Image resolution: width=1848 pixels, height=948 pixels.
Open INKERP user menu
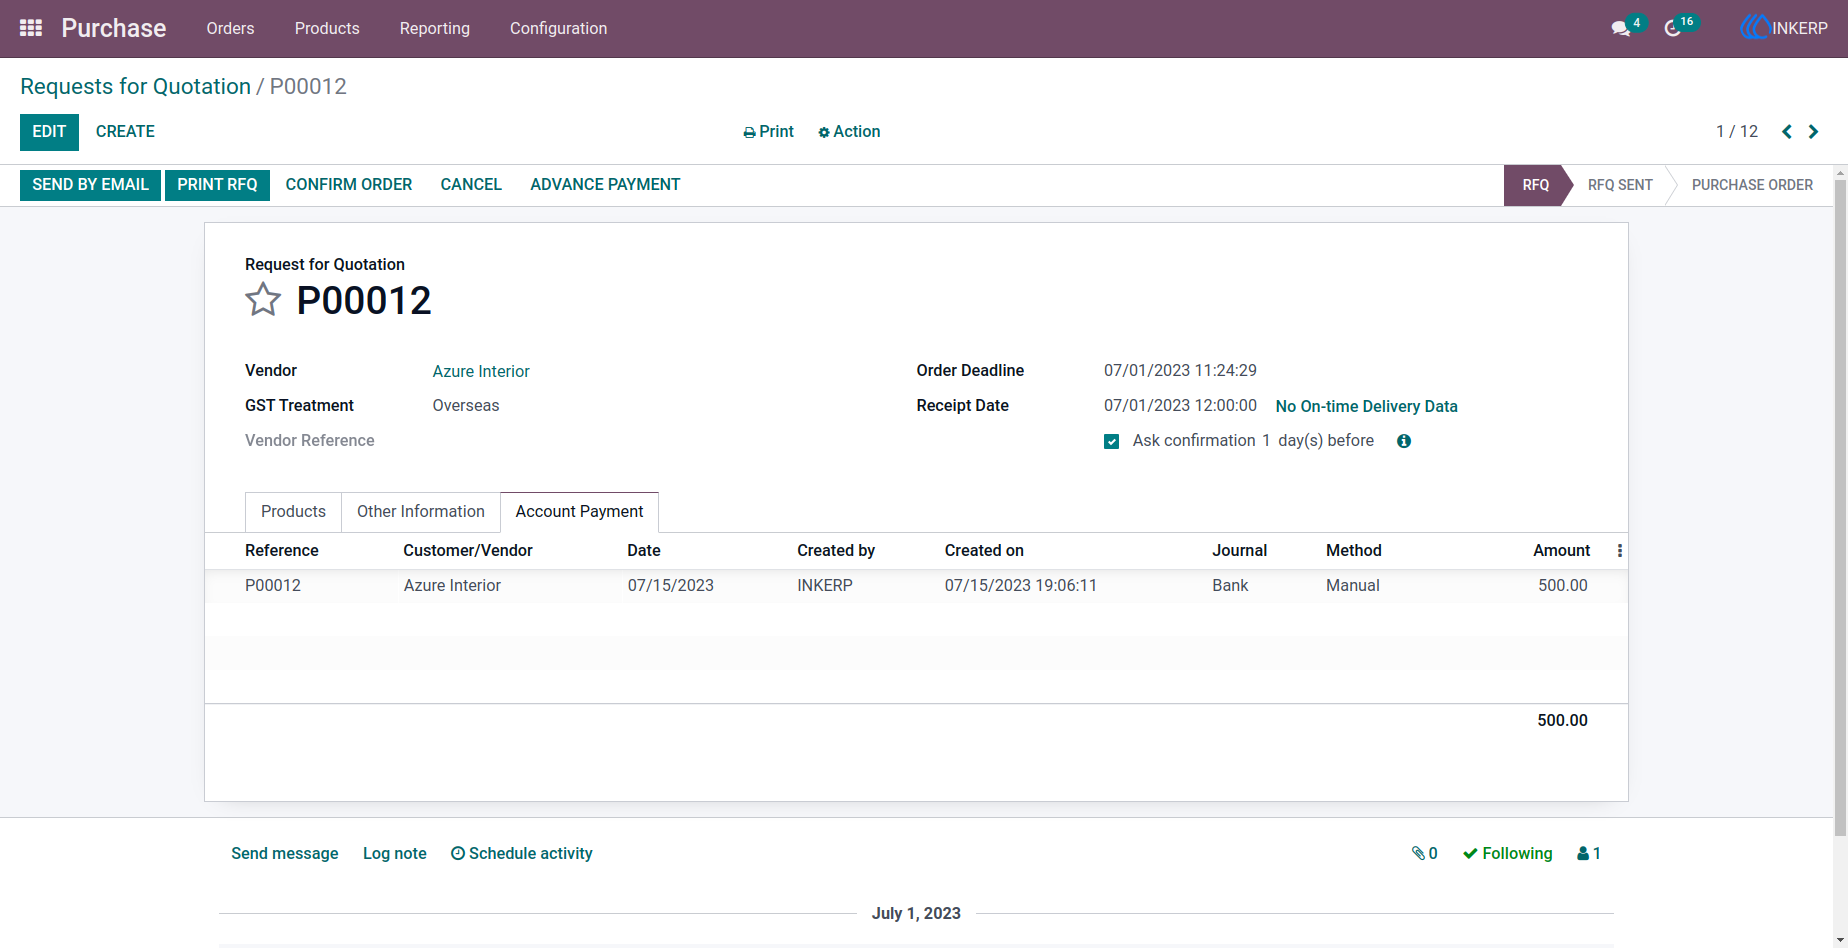coord(1784,28)
